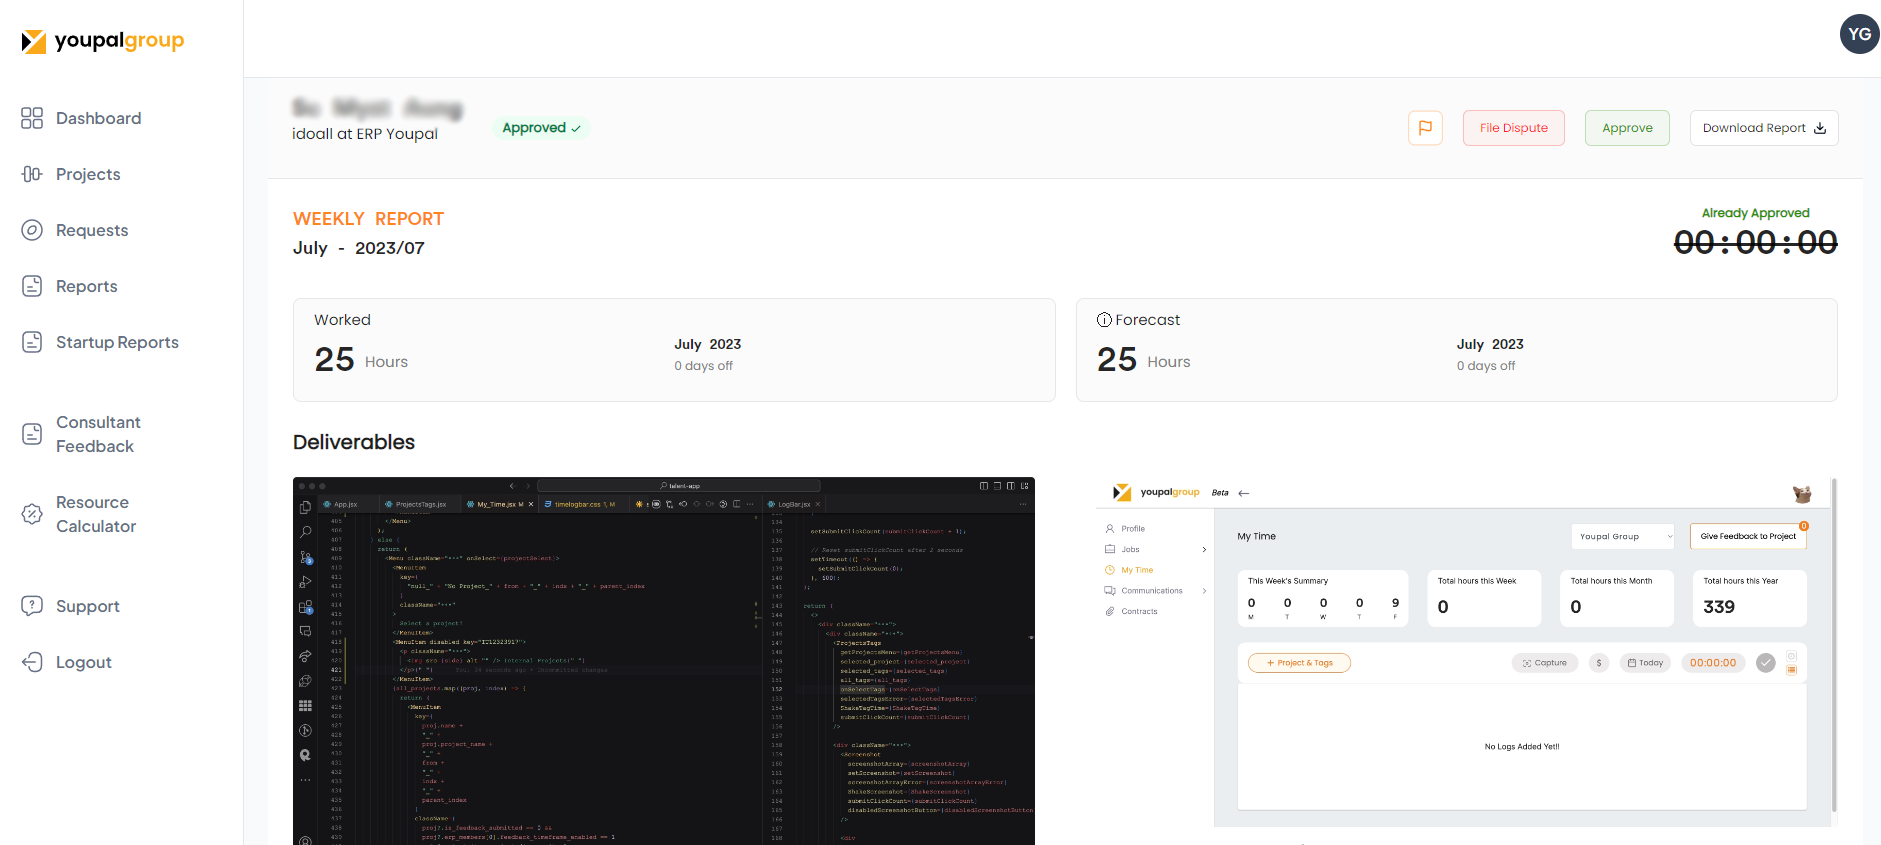Click the Download Report button label

1754,128
